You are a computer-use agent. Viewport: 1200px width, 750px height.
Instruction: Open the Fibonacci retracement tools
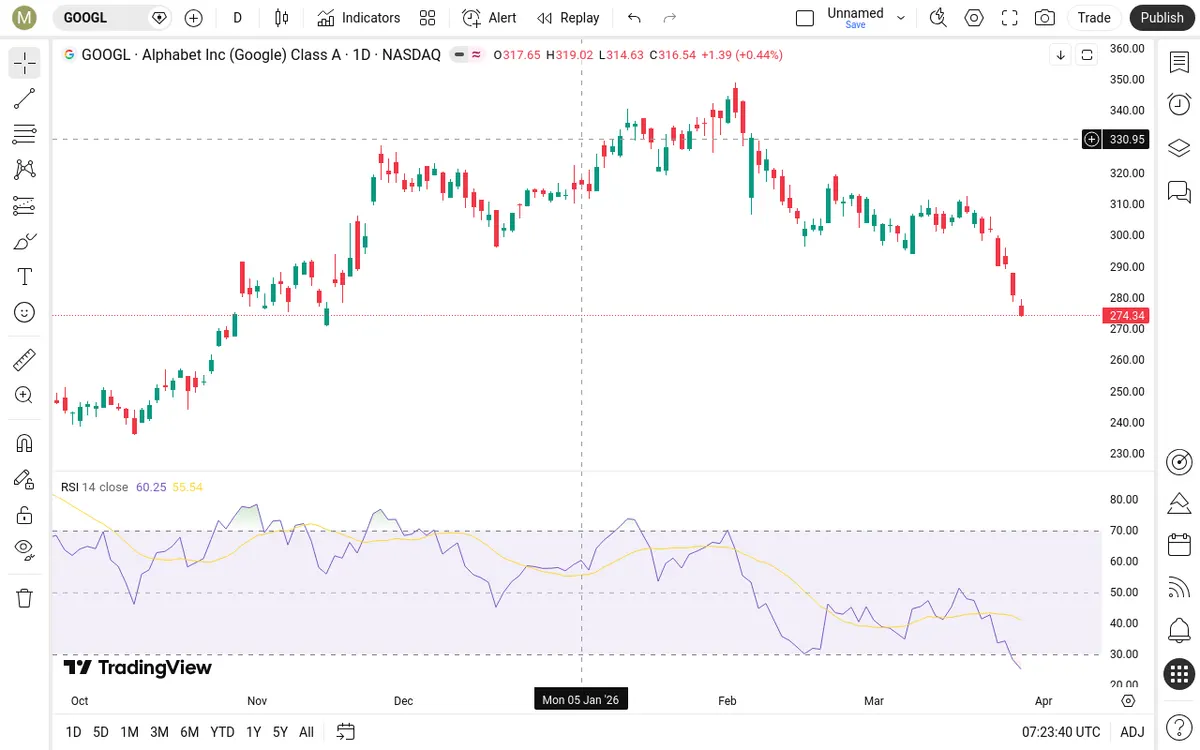25,134
